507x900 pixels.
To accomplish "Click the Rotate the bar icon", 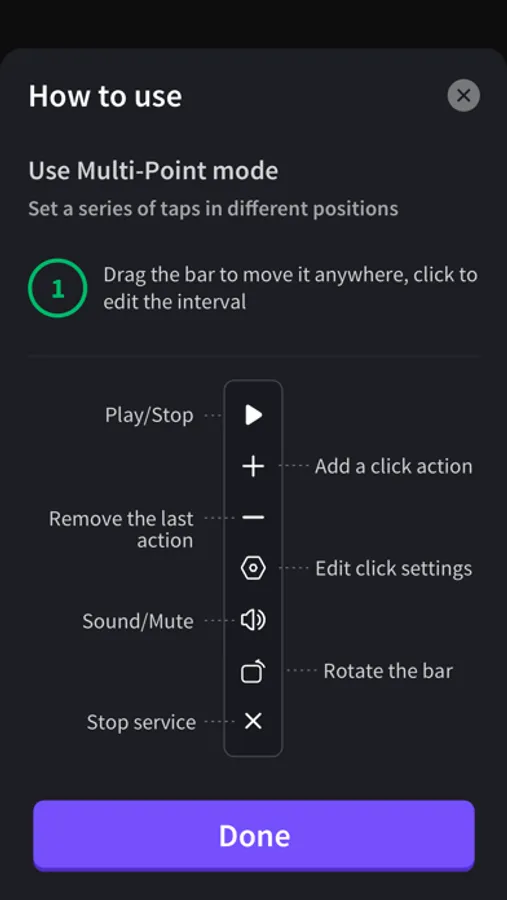I will coord(253,671).
